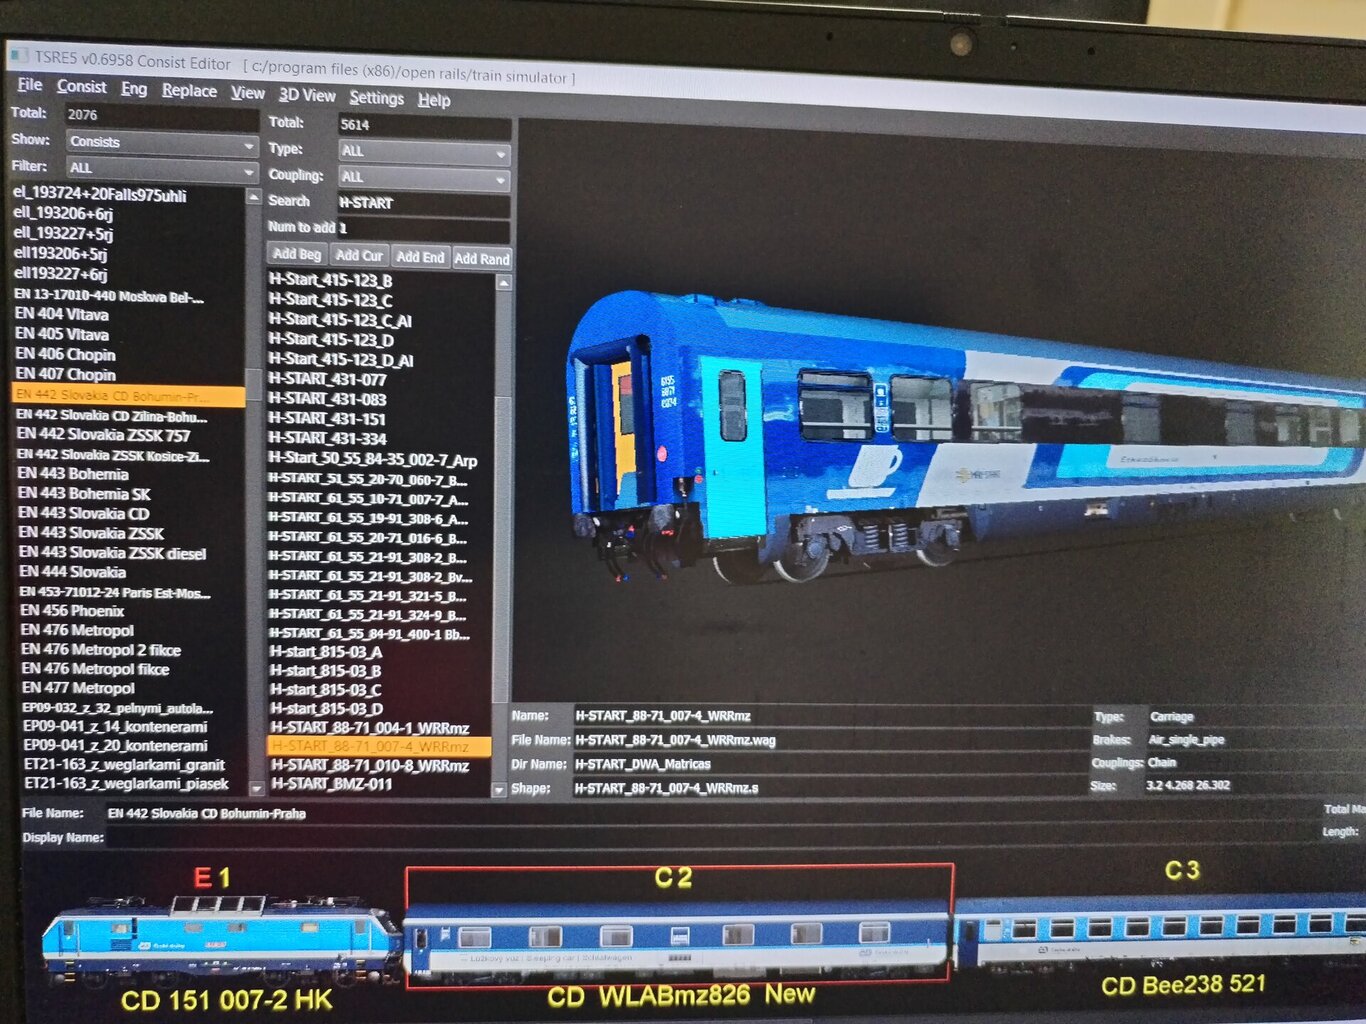Click the Num to add field
The image size is (1366, 1024).
pyautogui.click(x=424, y=229)
